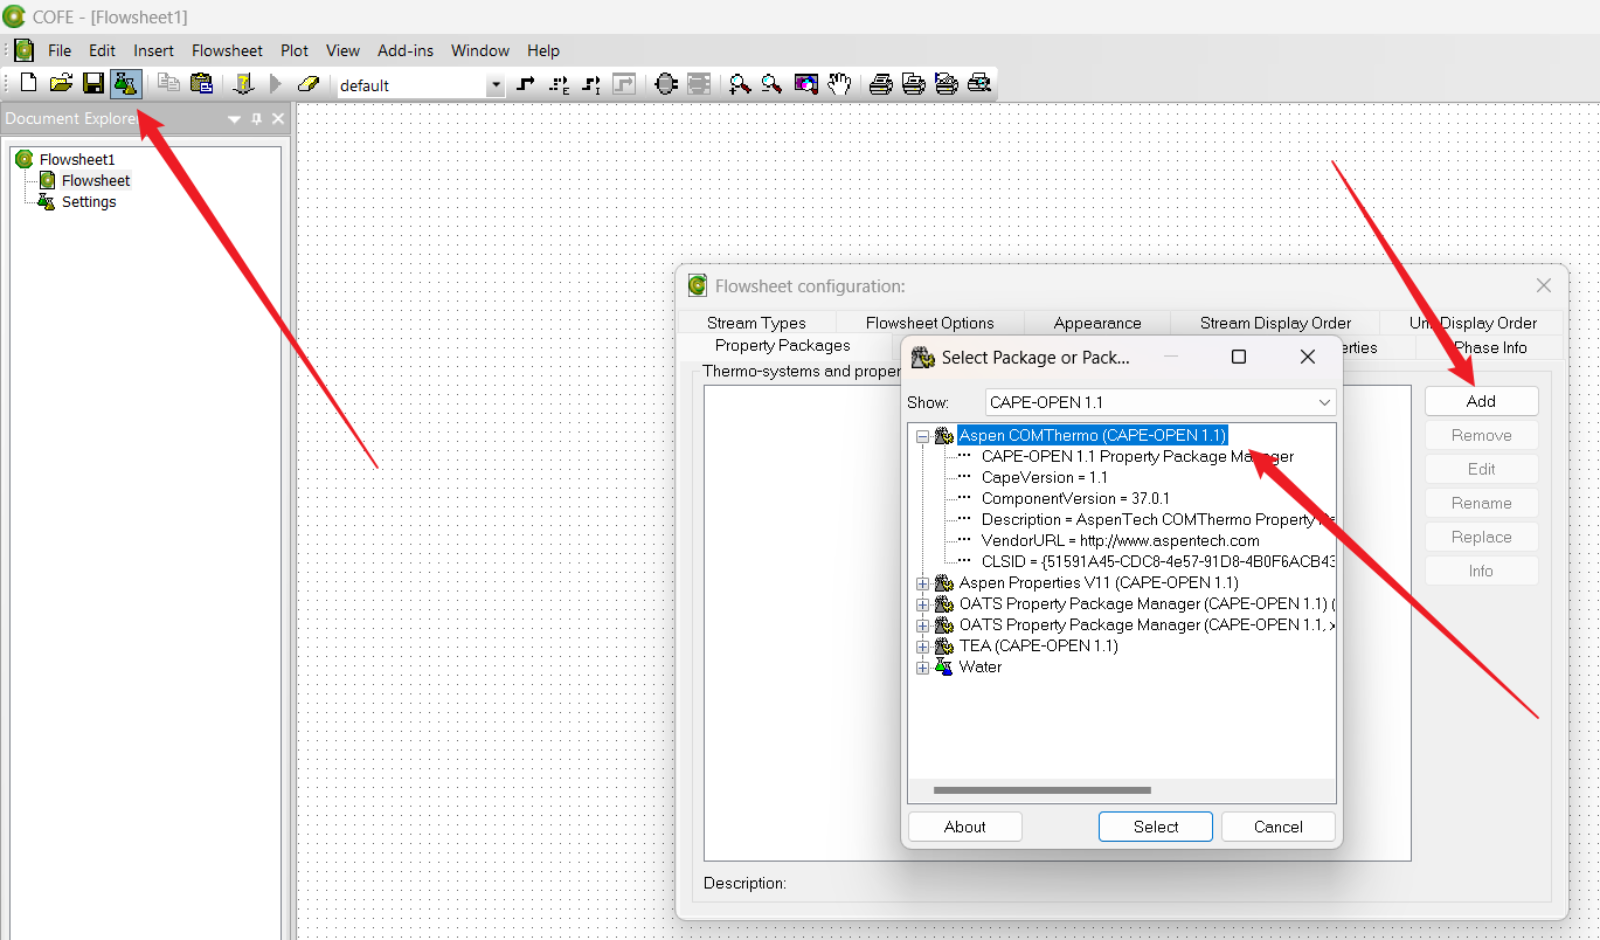Select the Flowsheet item in Document Explorer
Image resolution: width=1600 pixels, height=940 pixels.
[95, 181]
